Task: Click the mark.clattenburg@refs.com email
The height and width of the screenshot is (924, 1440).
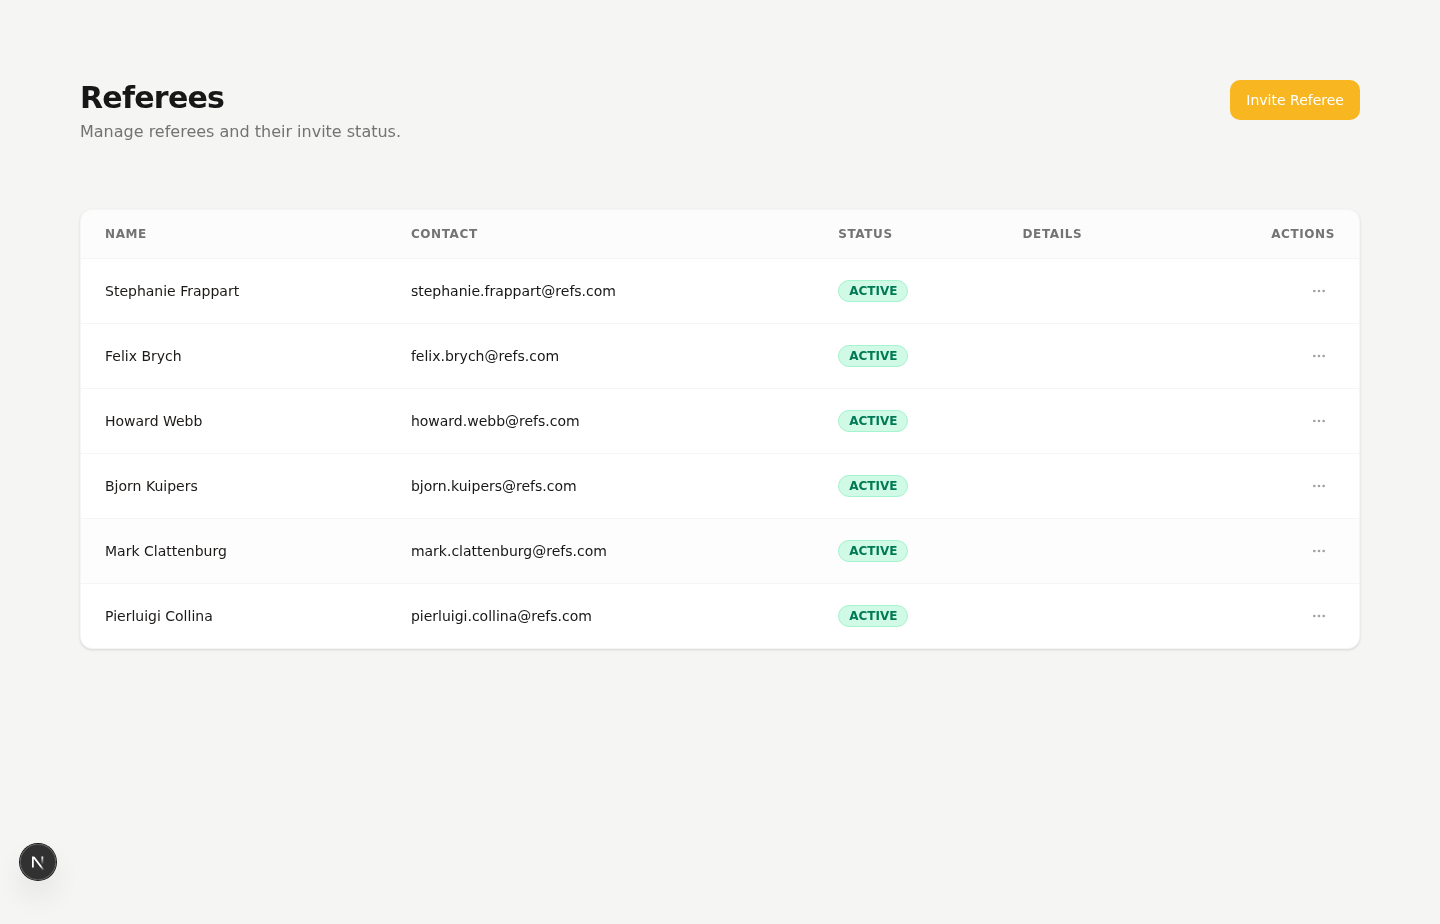Action: 509,551
